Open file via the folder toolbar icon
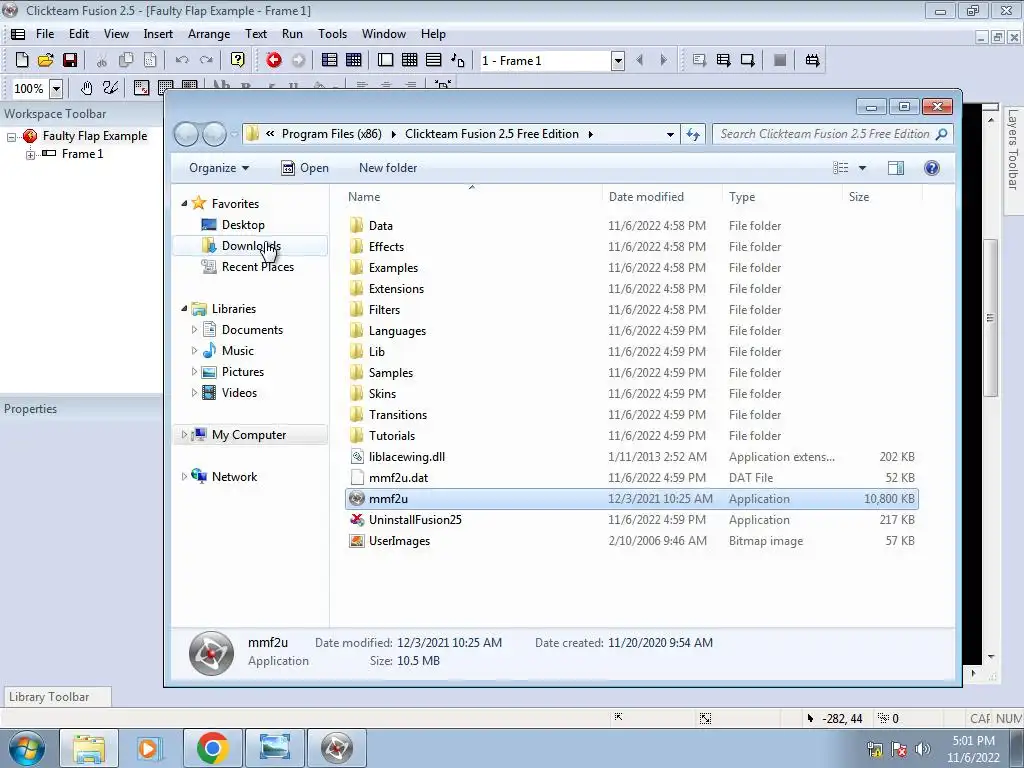This screenshot has height=768, width=1024. pyautogui.click(x=45, y=60)
